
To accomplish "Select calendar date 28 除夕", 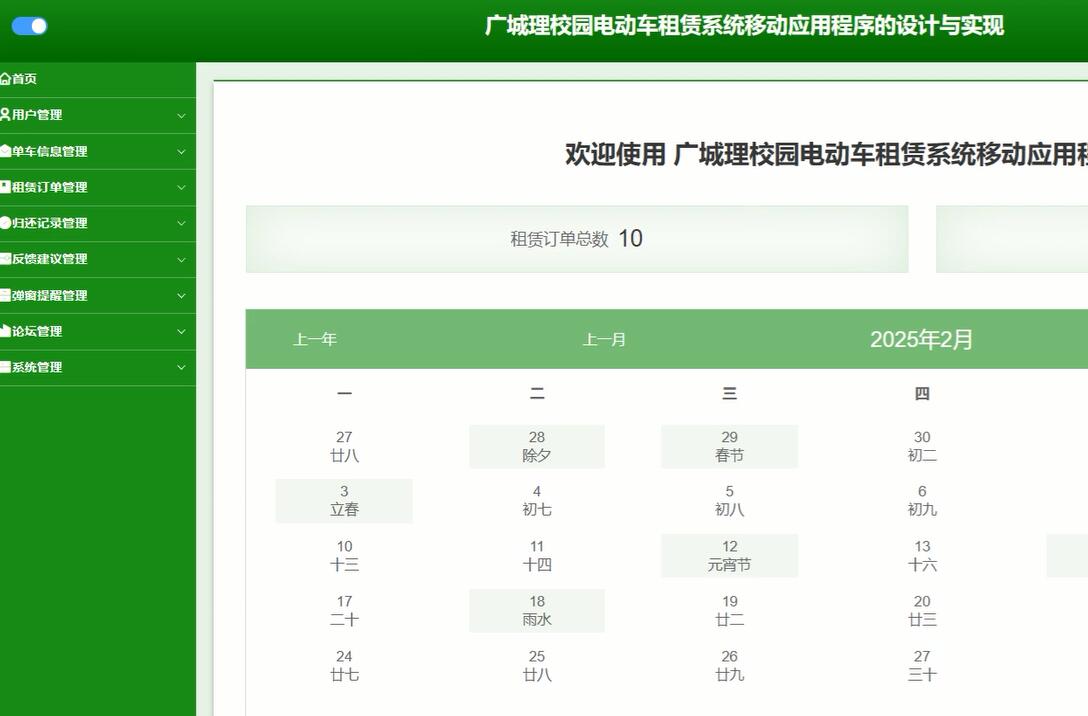I will pos(537,446).
